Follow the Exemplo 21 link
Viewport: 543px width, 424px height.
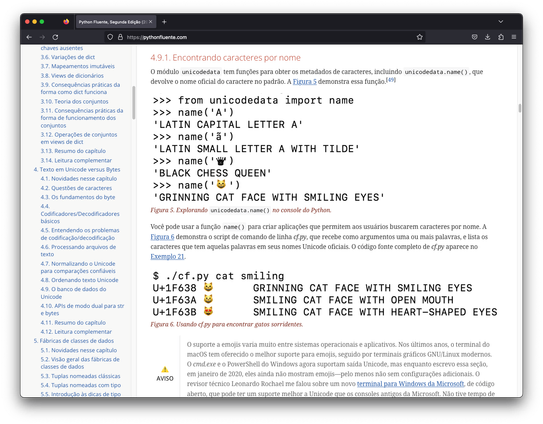[167, 256]
